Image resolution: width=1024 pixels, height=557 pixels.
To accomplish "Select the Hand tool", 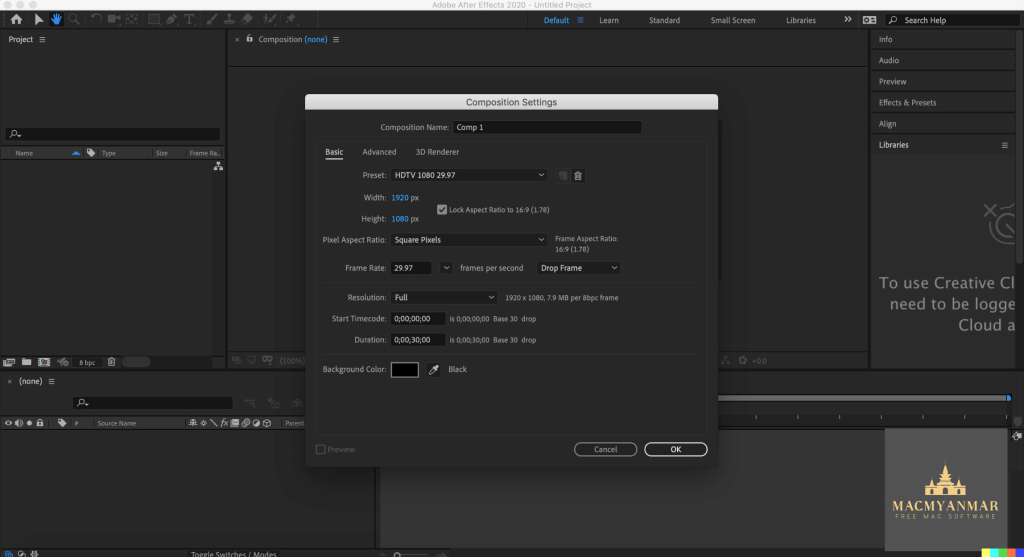I will coord(56,20).
